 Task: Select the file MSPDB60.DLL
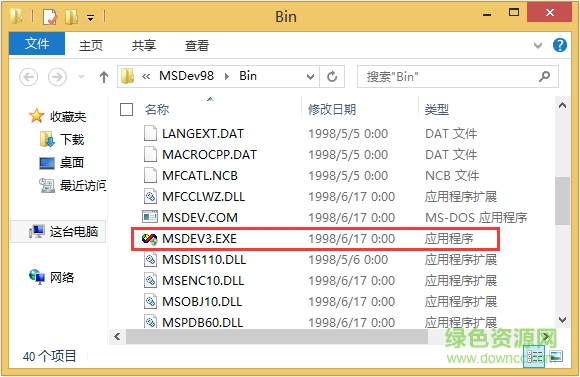point(203,323)
